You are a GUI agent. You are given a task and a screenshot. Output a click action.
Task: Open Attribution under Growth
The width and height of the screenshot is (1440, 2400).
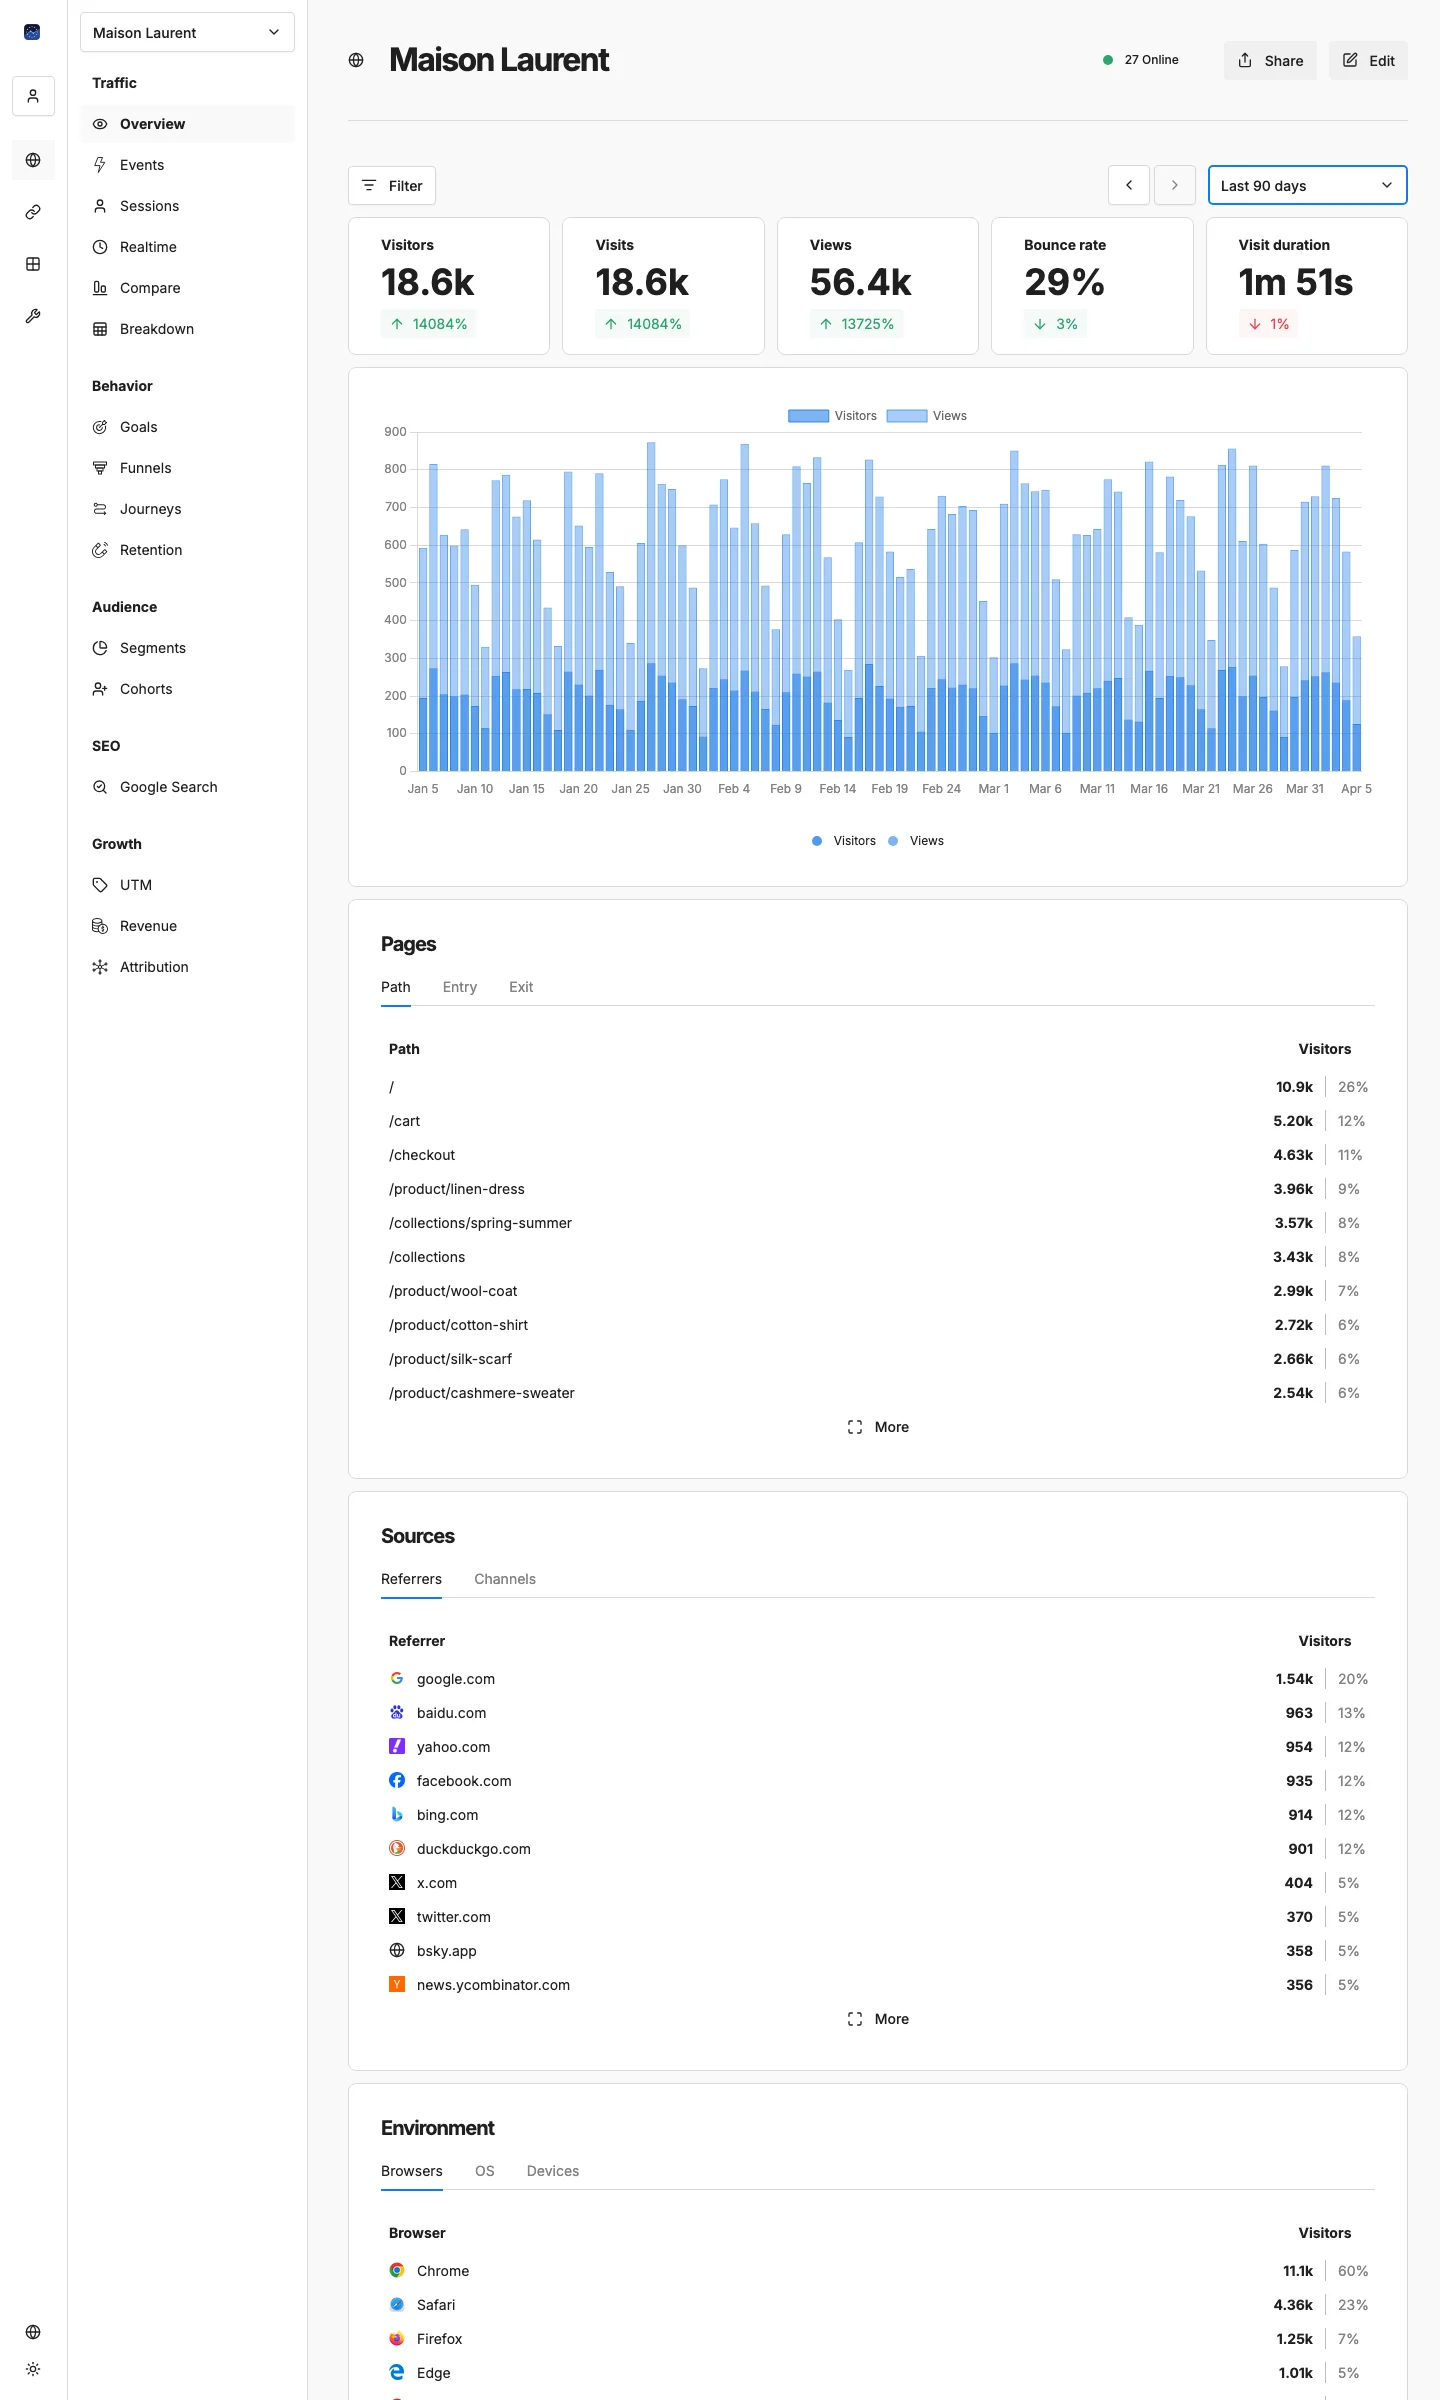tap(187, 967)
